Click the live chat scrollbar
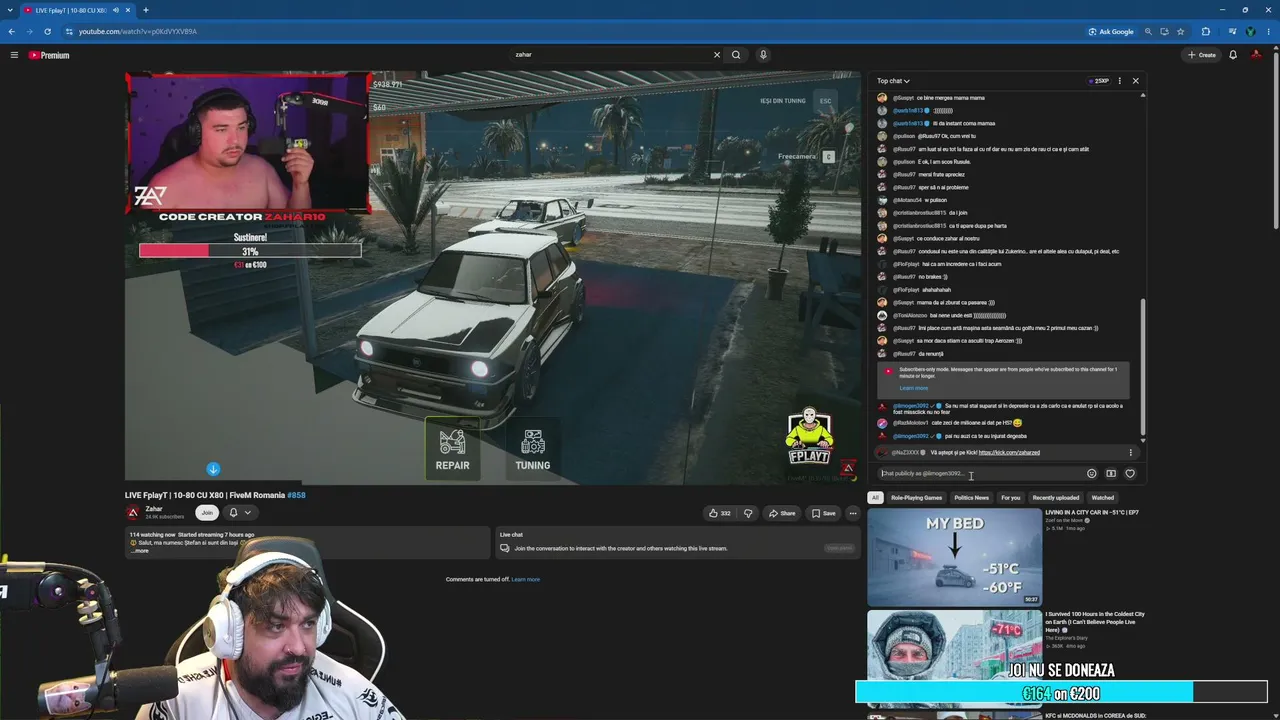Image resolution: width=1280 pixels, height=720 pixels. pos(1143,367)
